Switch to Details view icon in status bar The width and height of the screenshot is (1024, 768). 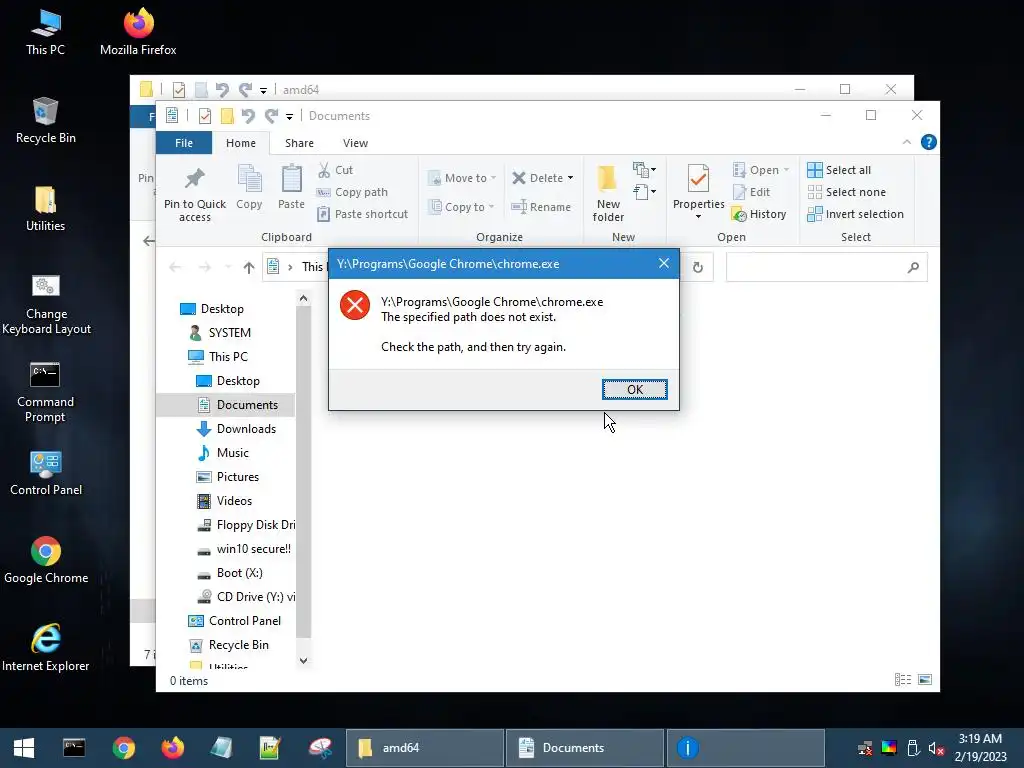903,680
